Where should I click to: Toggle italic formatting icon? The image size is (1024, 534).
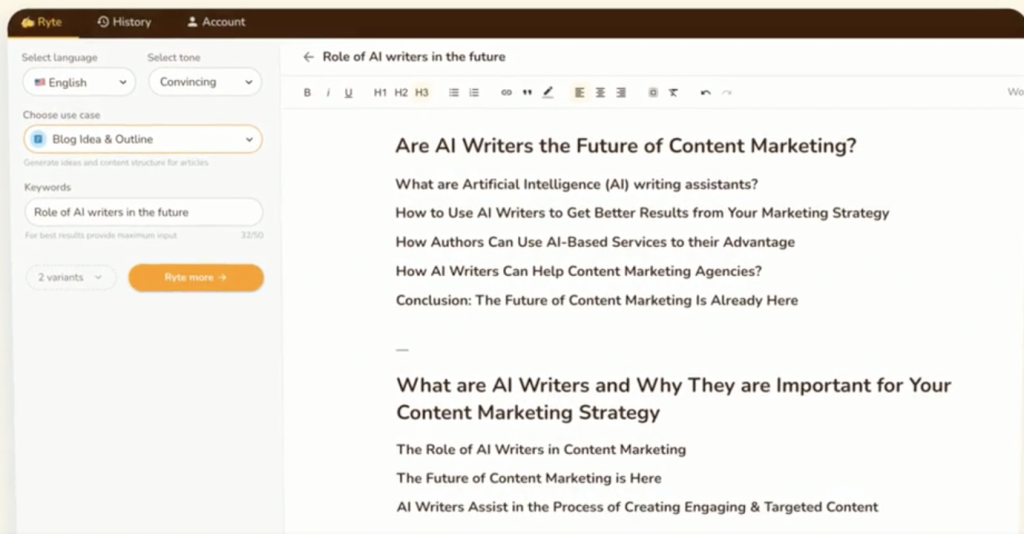click(x=328, y=93)
